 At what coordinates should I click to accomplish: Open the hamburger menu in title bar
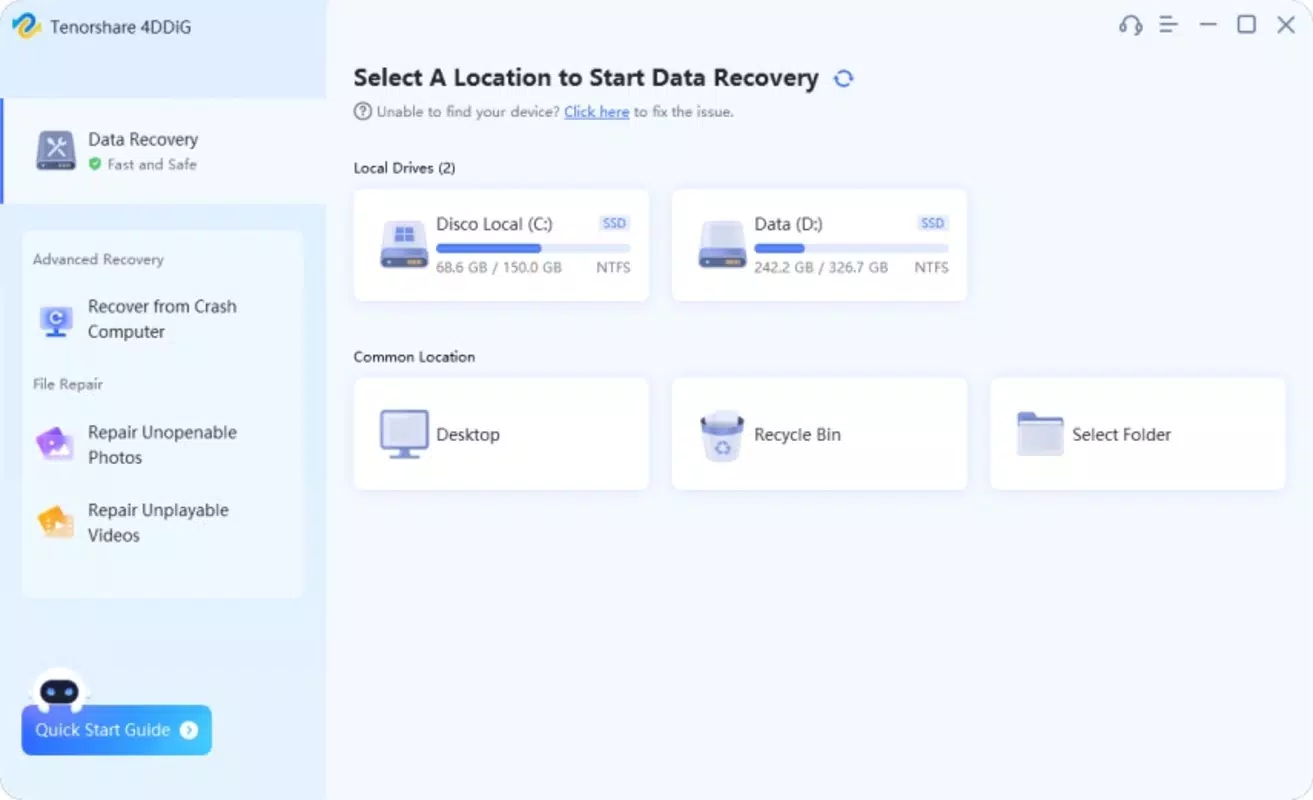[1168, 25]
